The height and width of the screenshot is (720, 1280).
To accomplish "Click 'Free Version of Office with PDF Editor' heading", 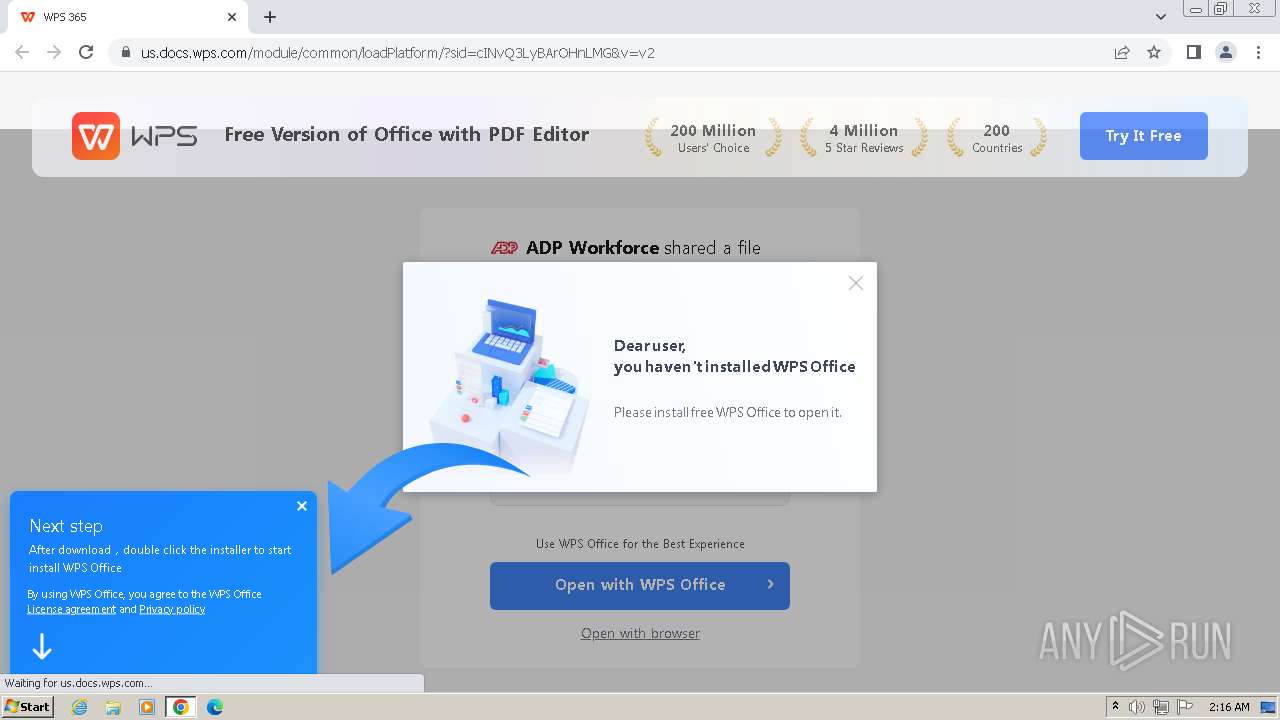I will point(406,134).
